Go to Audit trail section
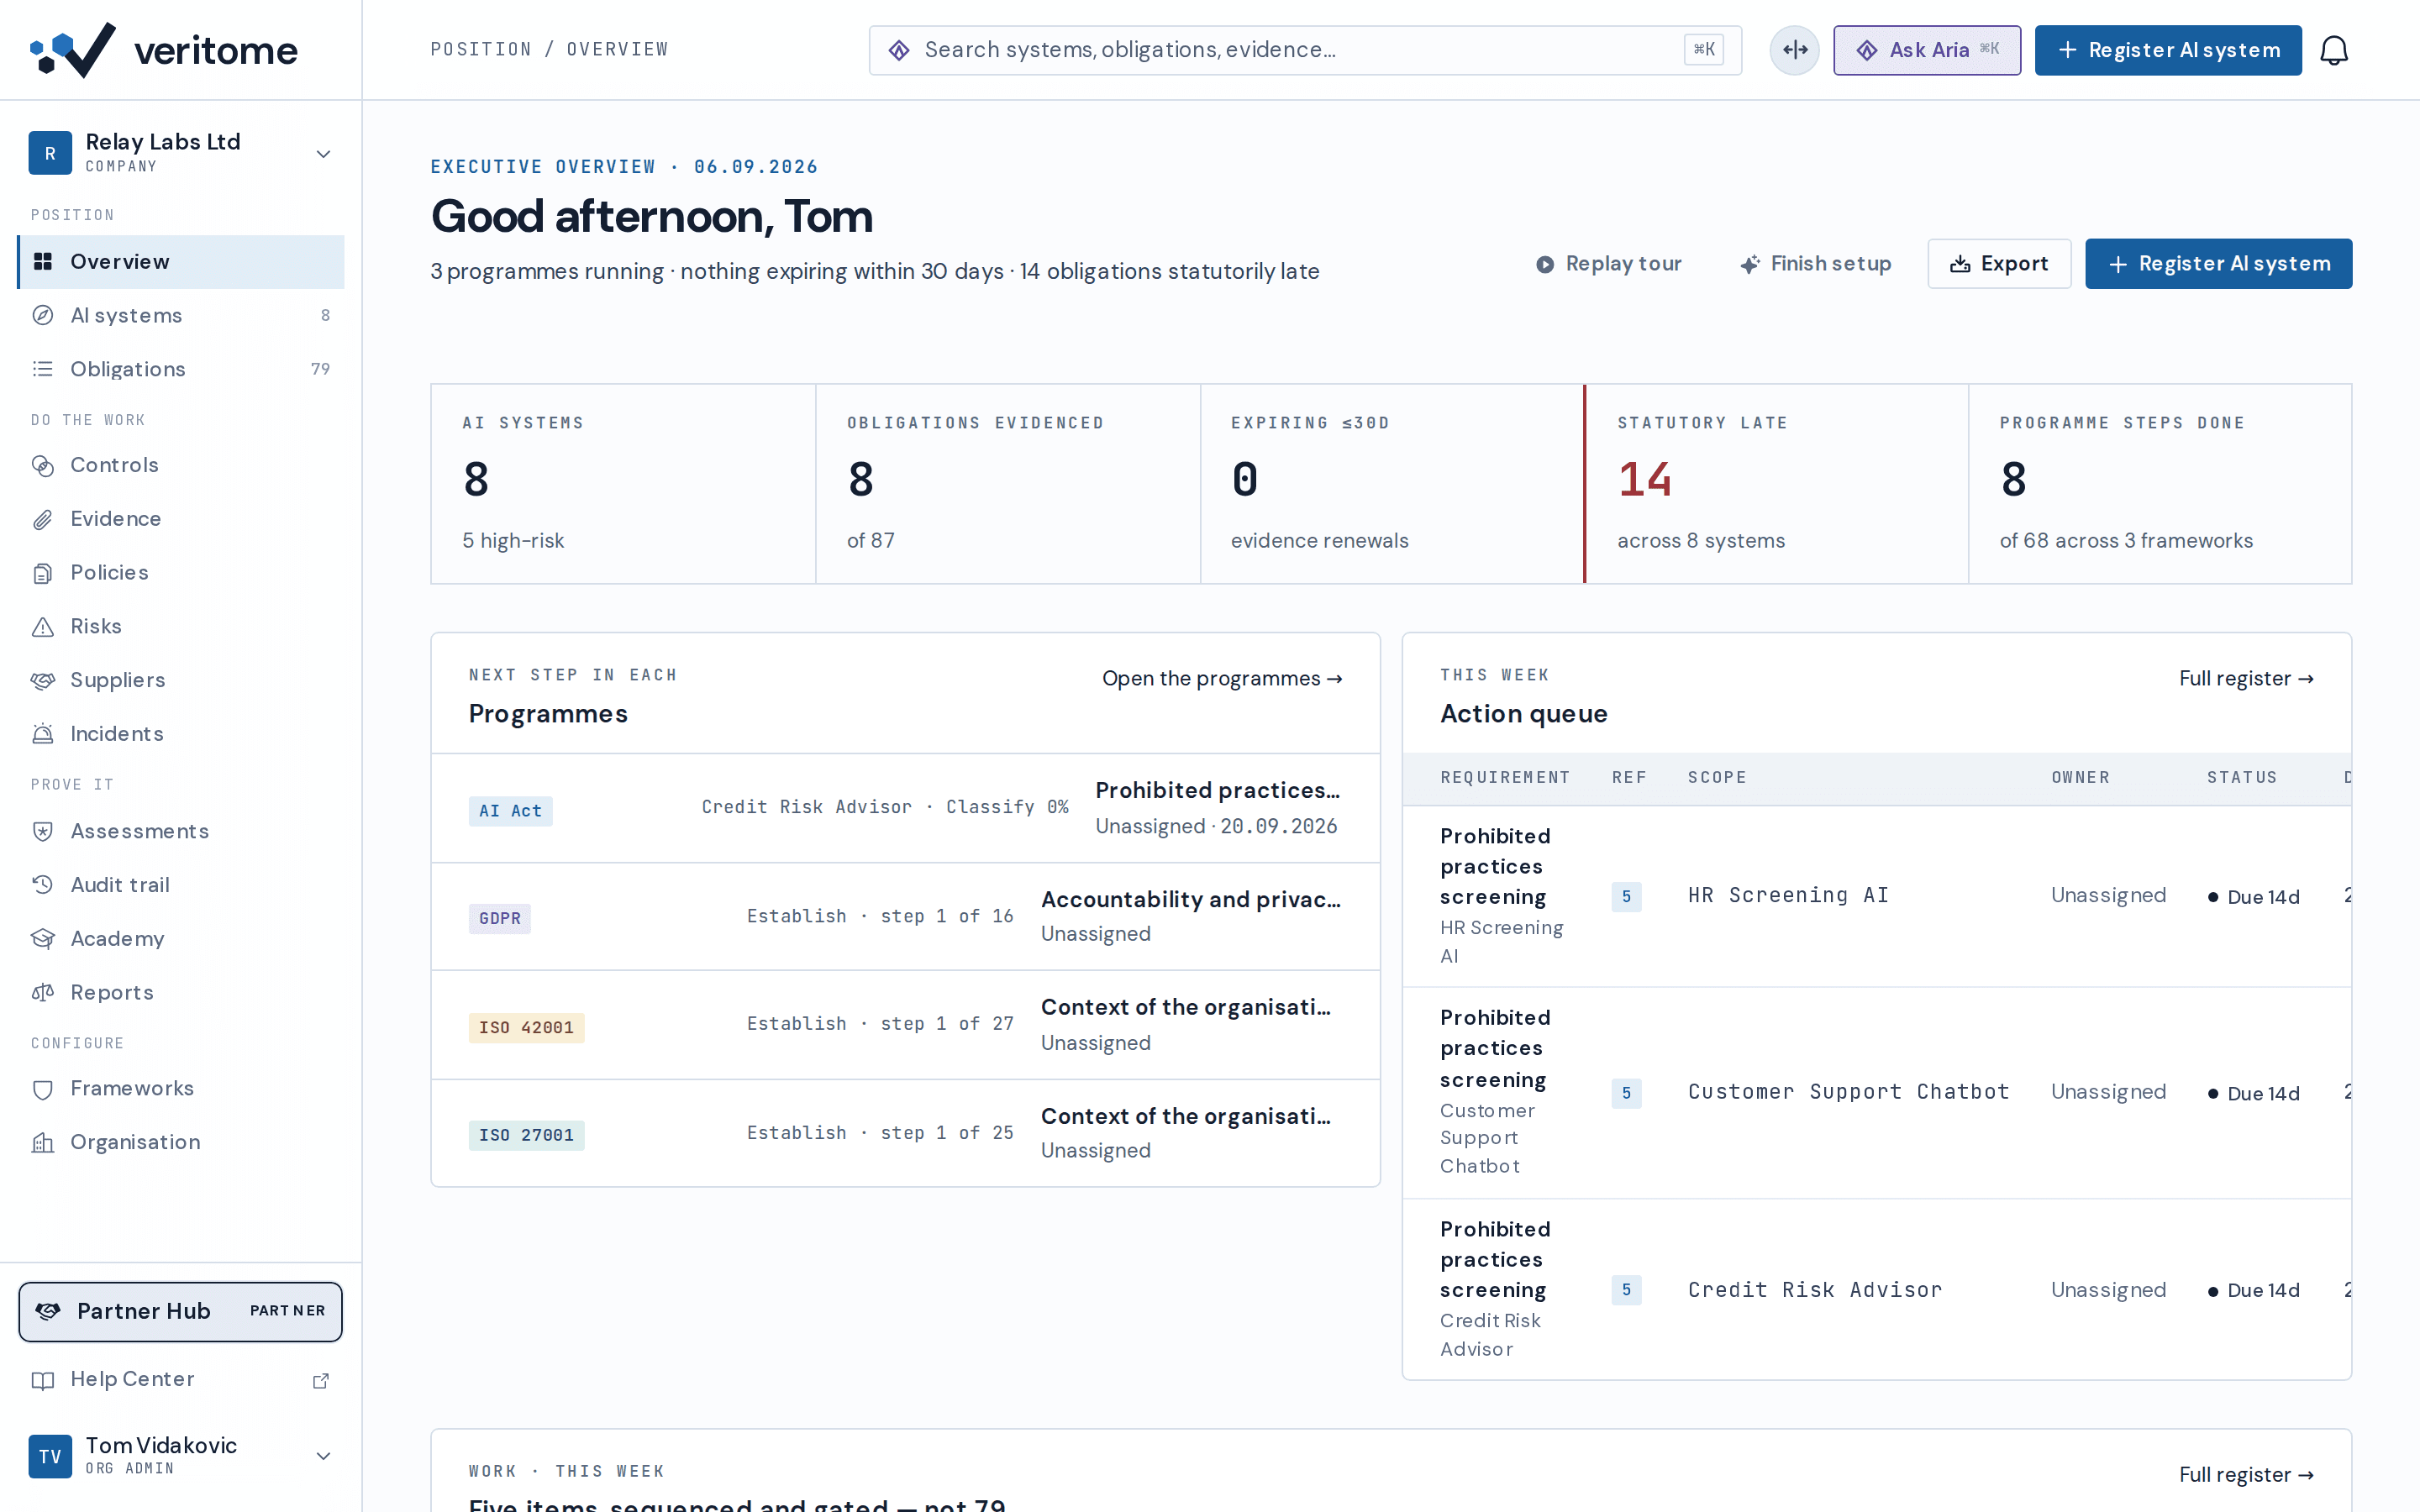Viewport: 2420px width, 1512px height. 181,885
